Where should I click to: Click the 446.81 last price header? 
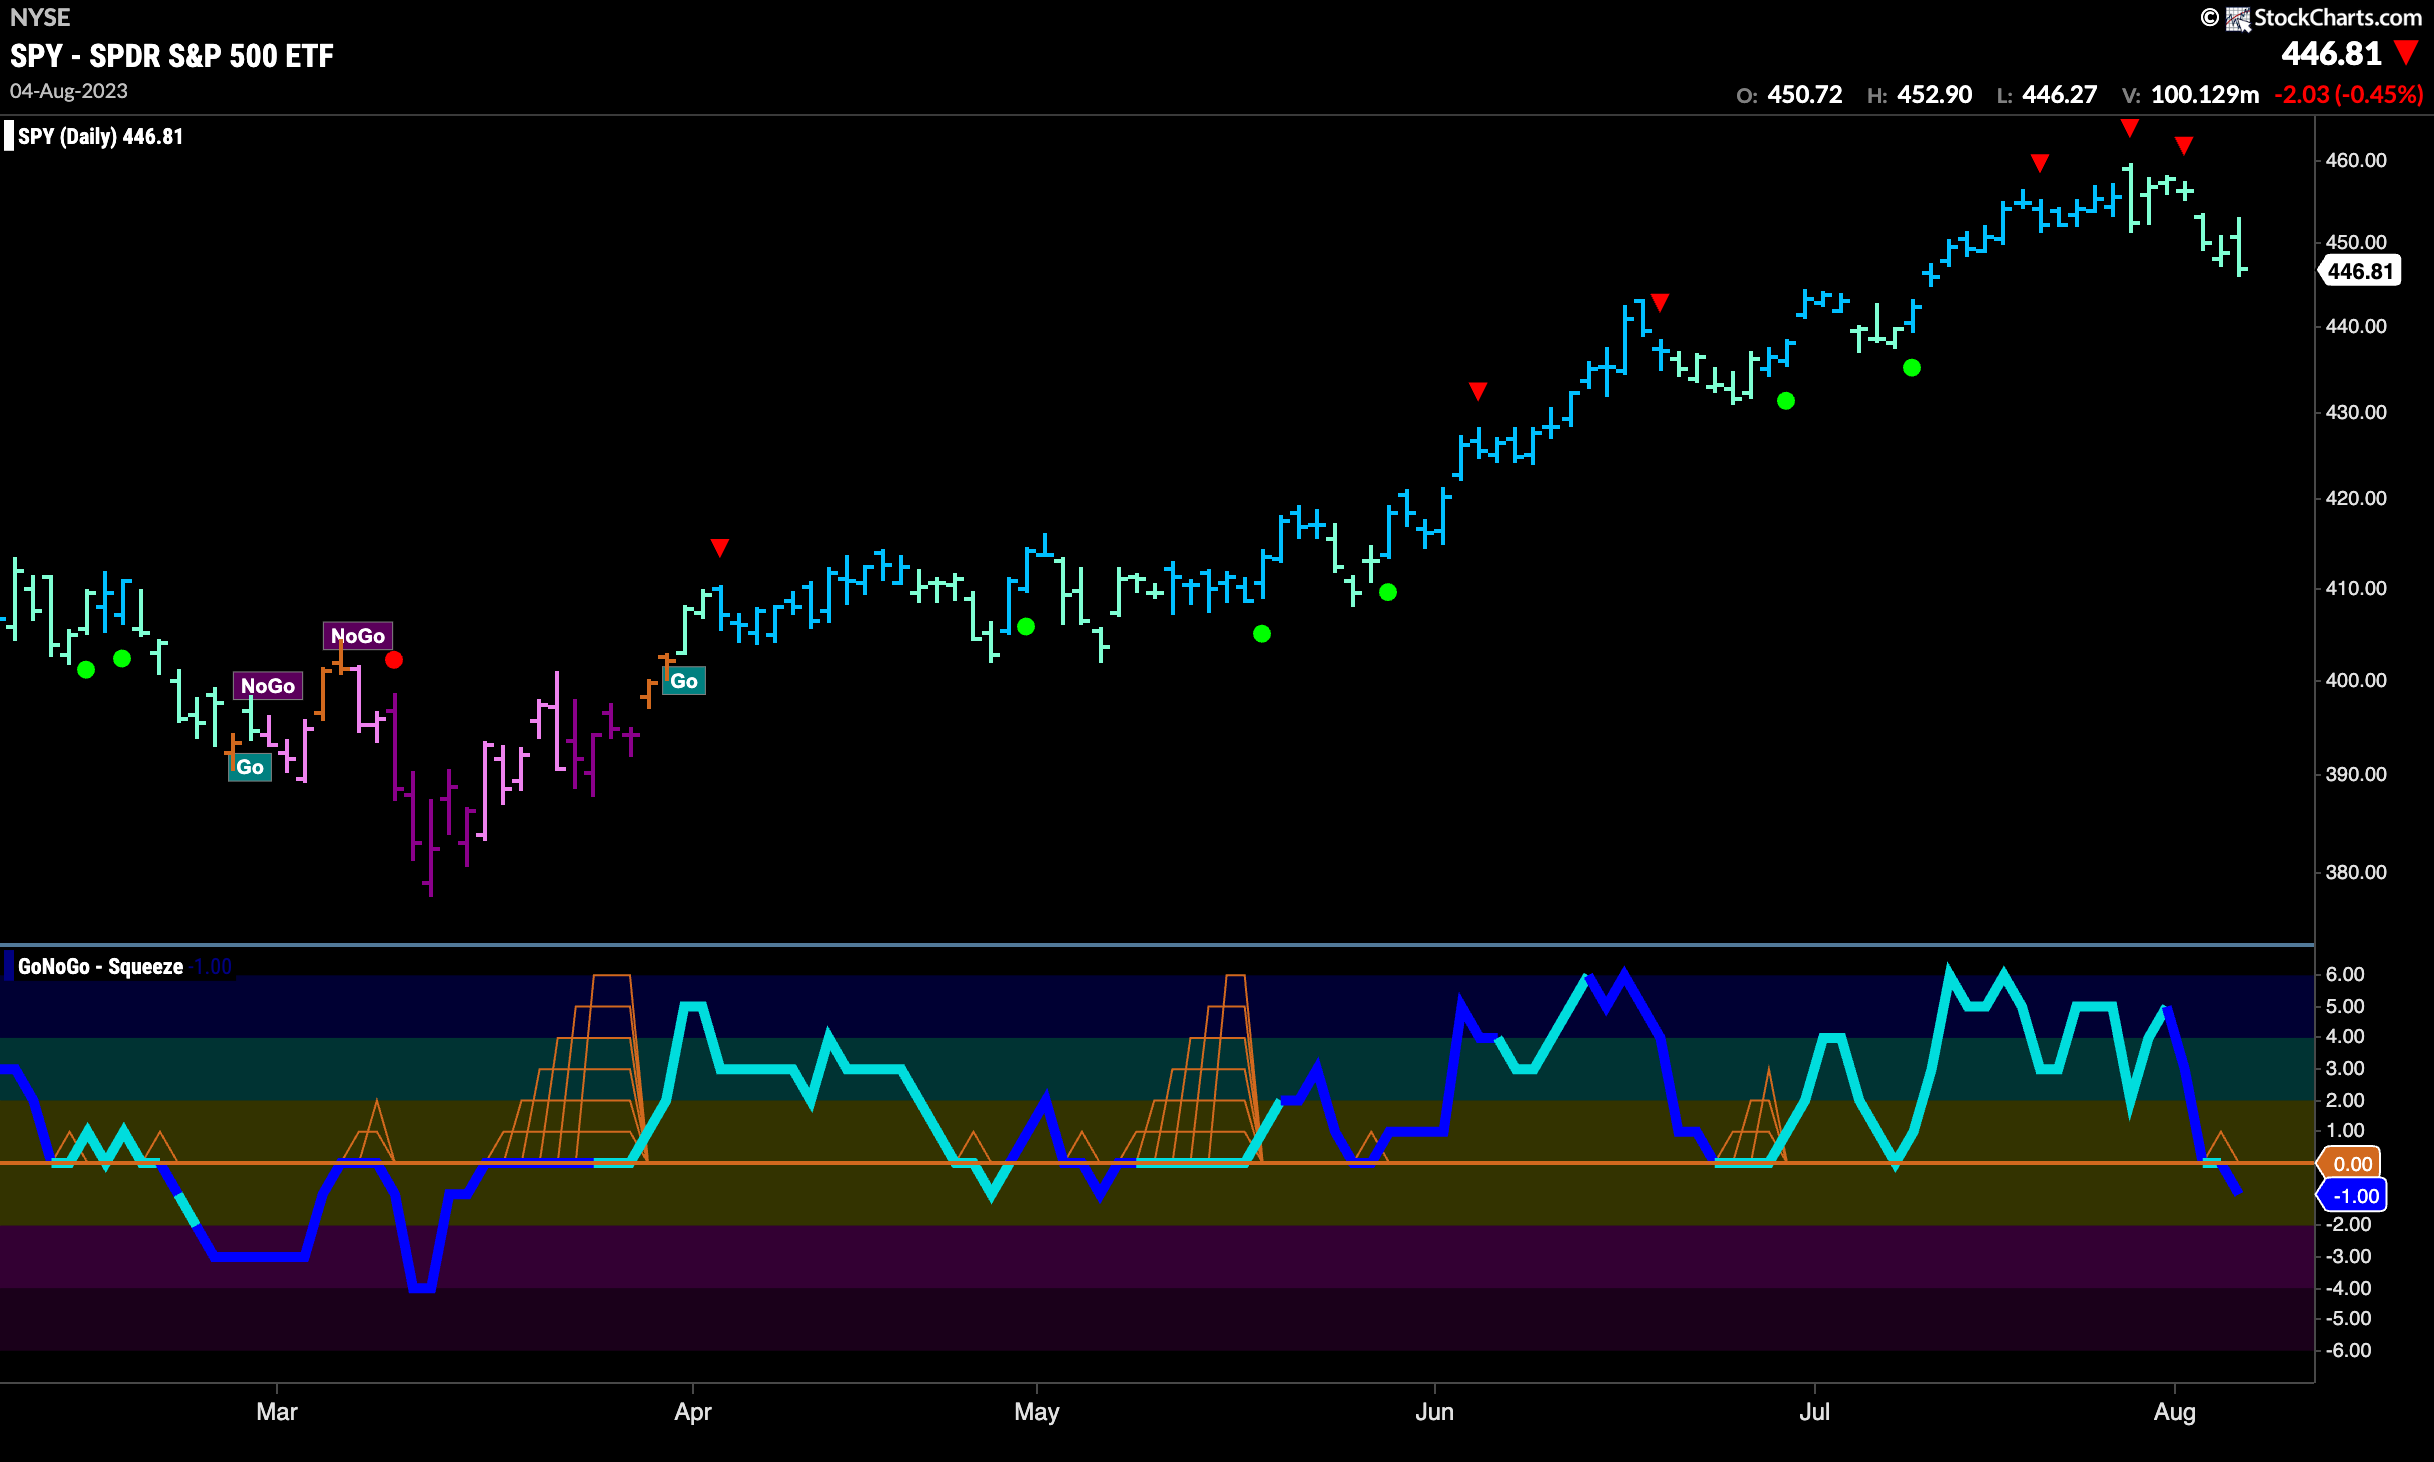coord(2332,53)
